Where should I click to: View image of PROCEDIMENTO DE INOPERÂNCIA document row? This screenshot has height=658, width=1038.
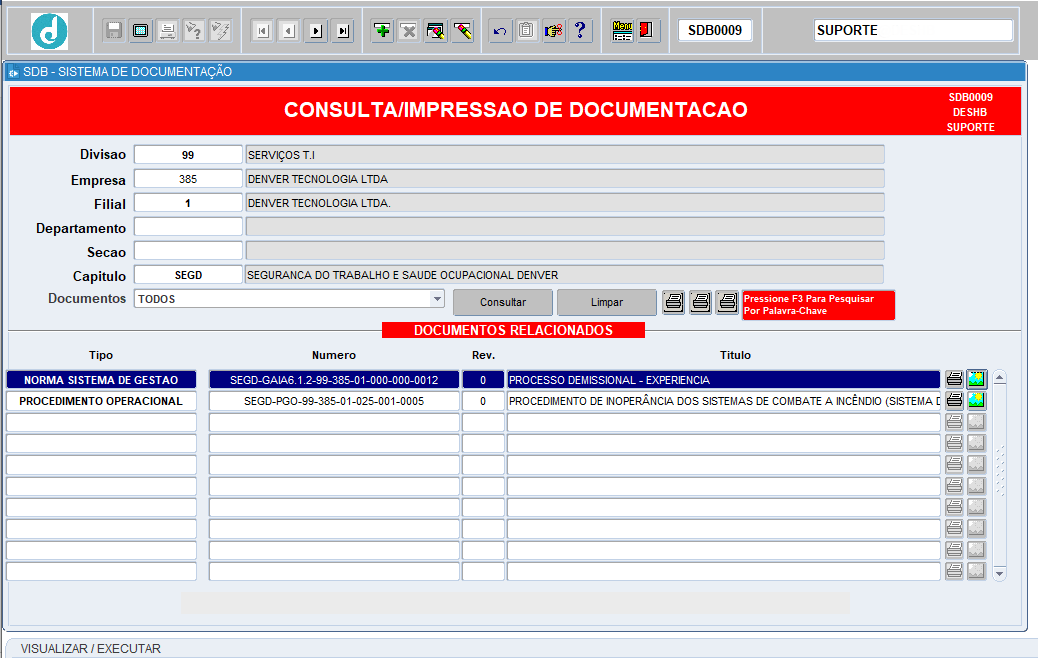point(976,401)
